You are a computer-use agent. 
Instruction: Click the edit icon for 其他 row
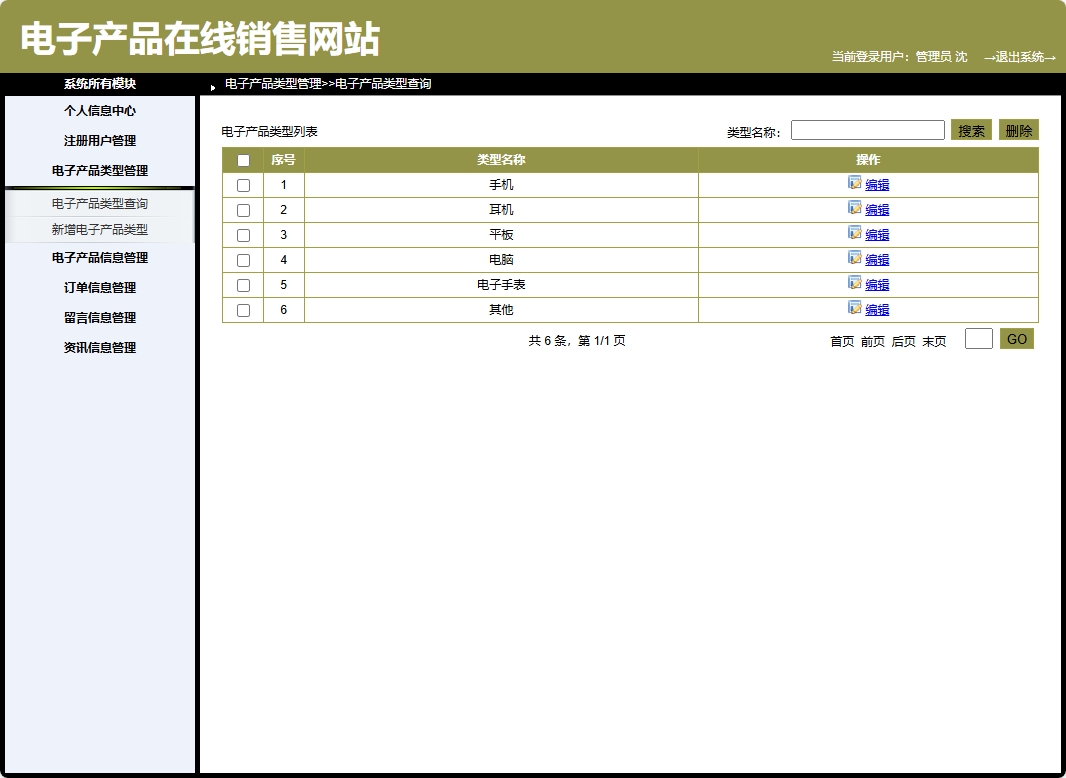(854, 309)
